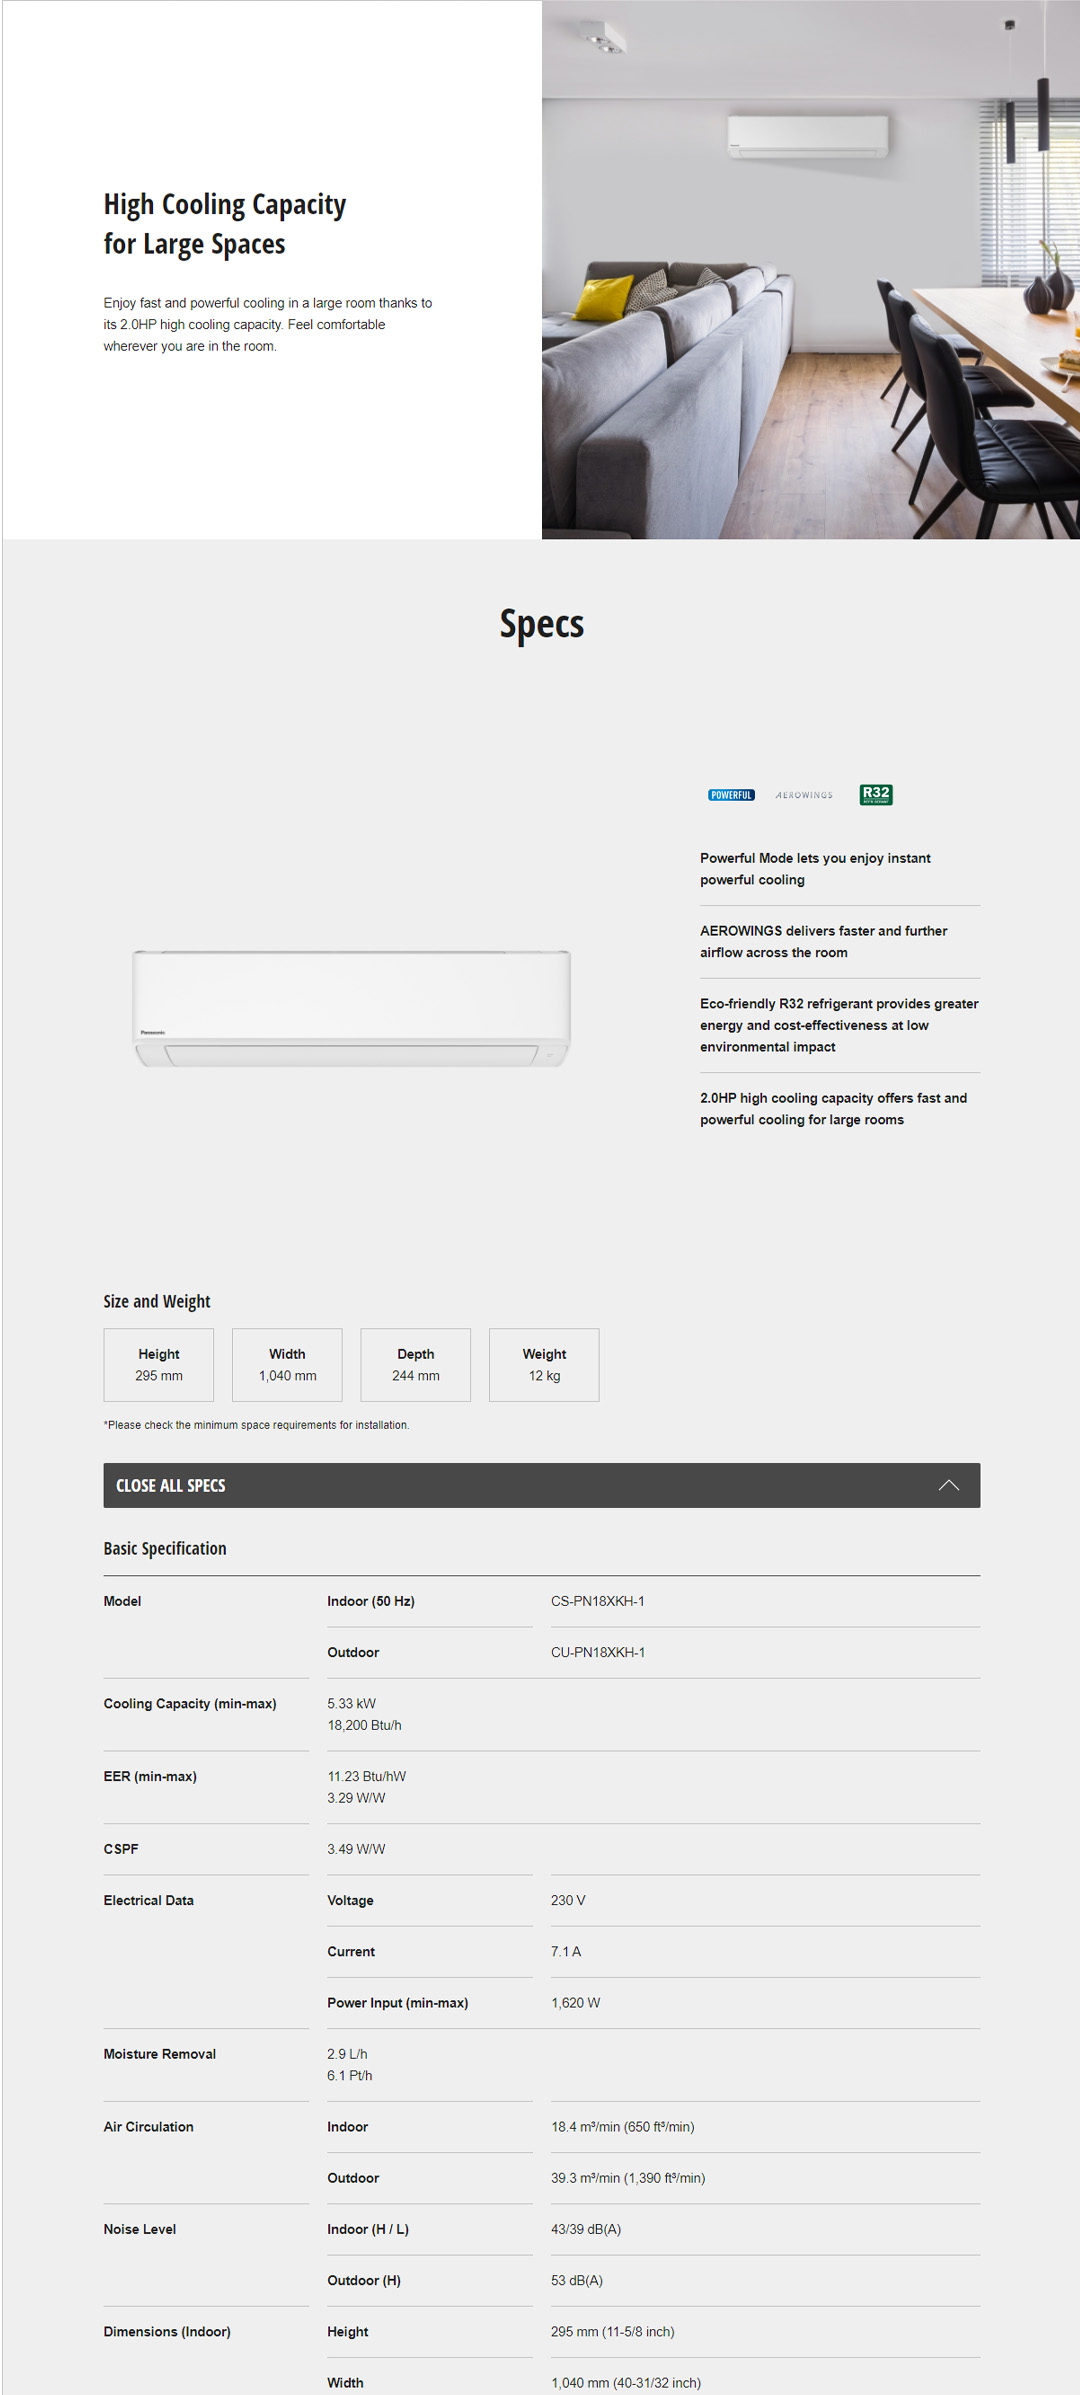Click the AEROWINGS logo icon

[804, 795]
